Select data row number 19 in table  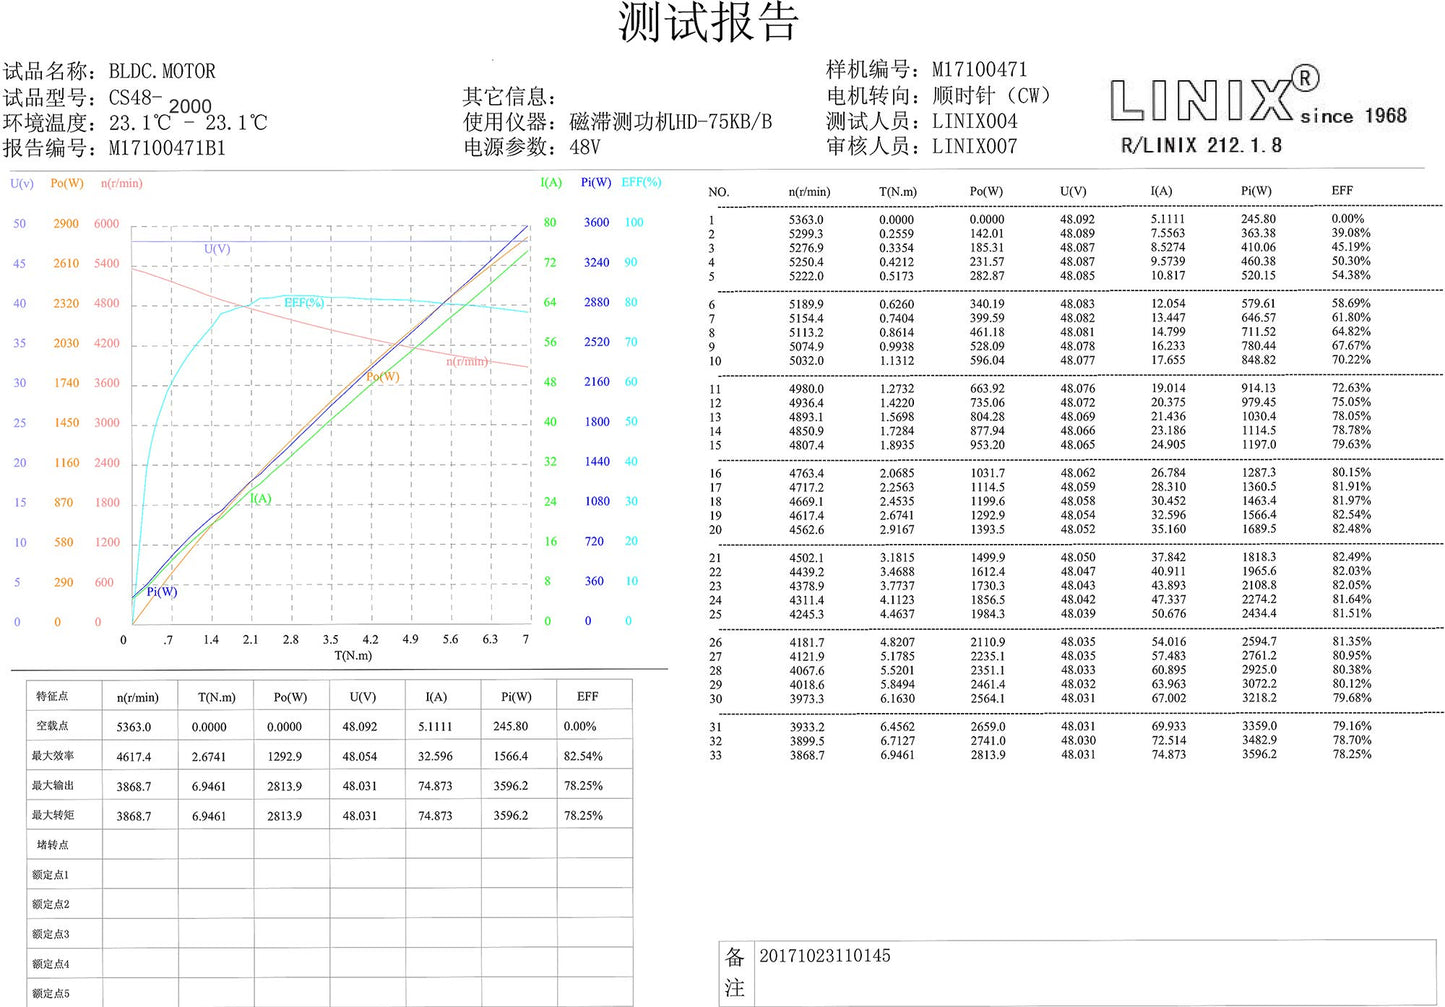coord(1040,515)
